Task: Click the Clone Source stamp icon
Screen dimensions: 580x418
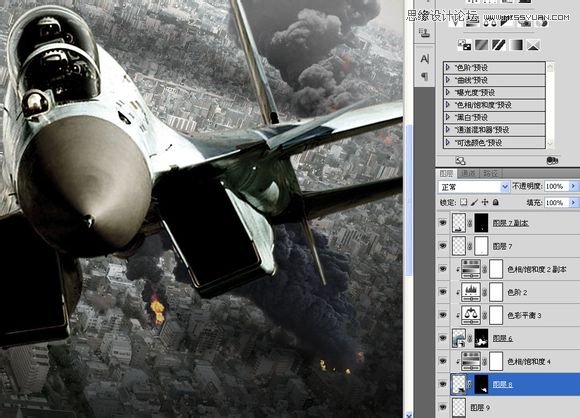Action: click(425, 33)
